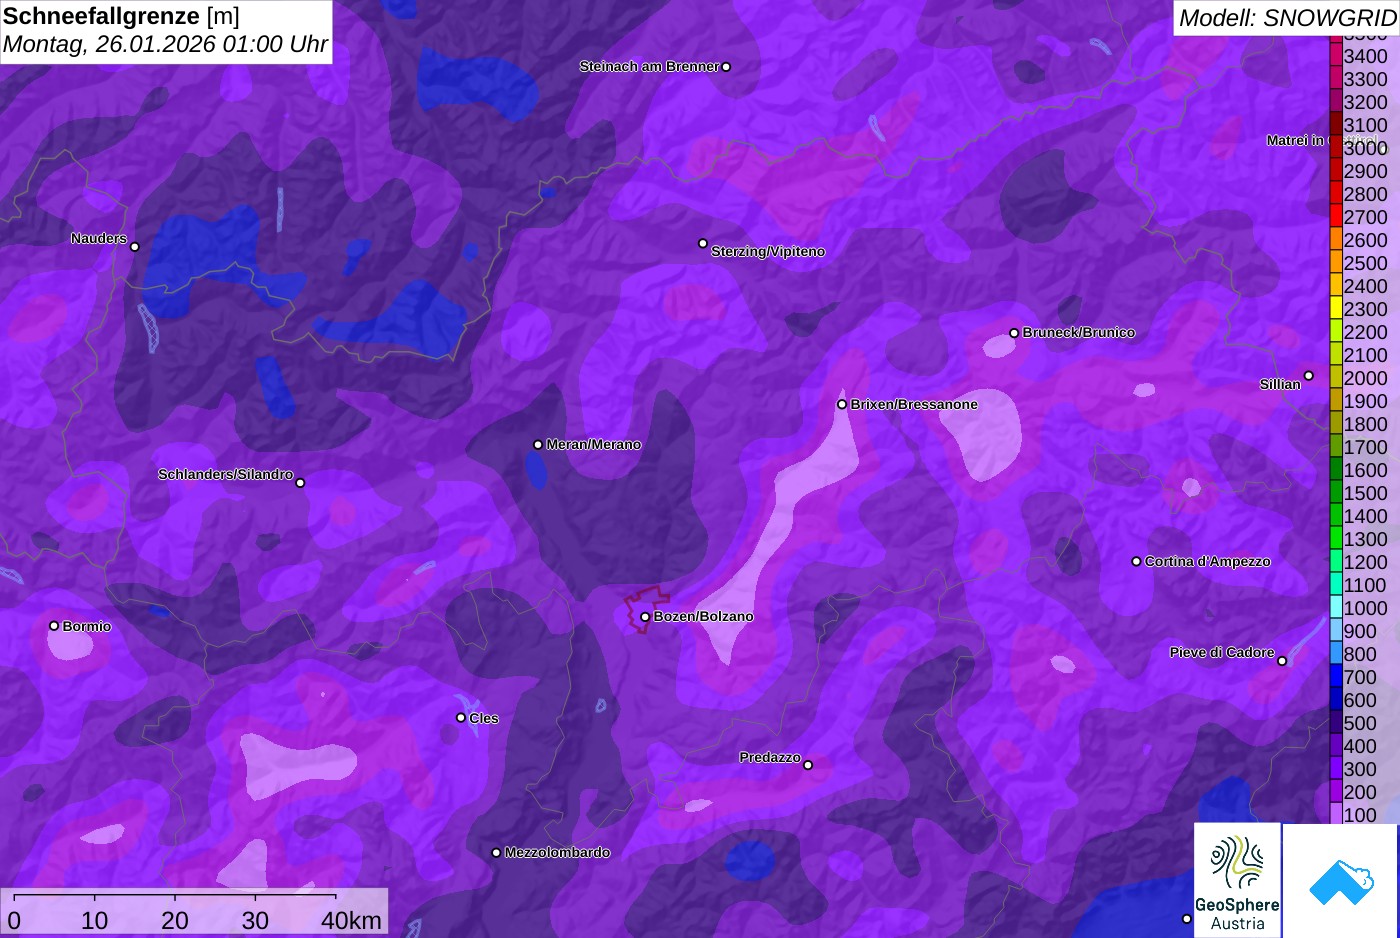Screen dimensions: 1400x938
Task: Click the 20 mark on scale bar
Action: tap(175, 920)
